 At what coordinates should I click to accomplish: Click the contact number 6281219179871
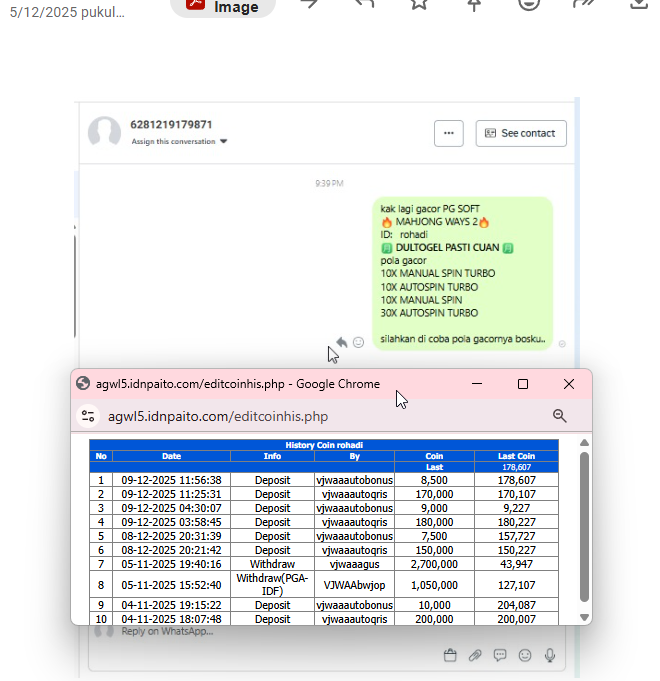[171, 125]
